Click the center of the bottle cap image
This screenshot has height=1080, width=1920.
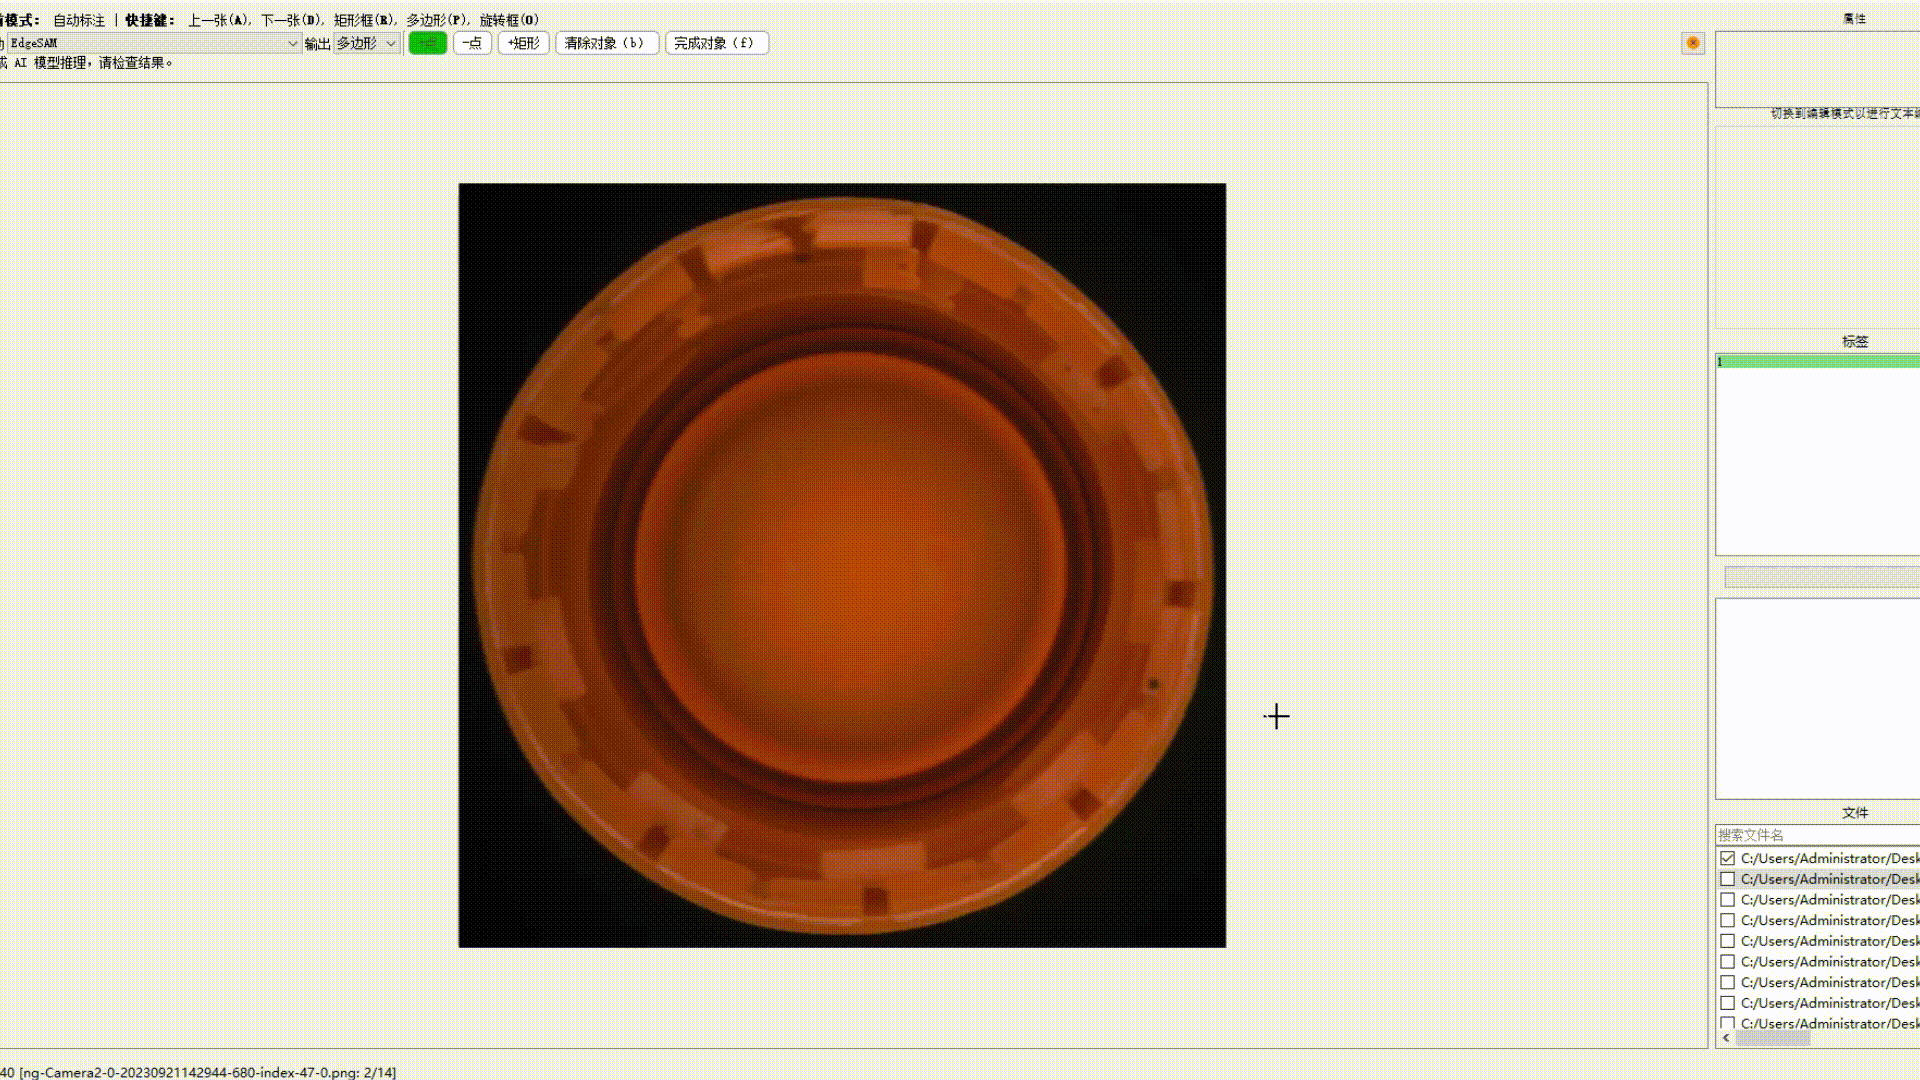[x=842, y=565]
